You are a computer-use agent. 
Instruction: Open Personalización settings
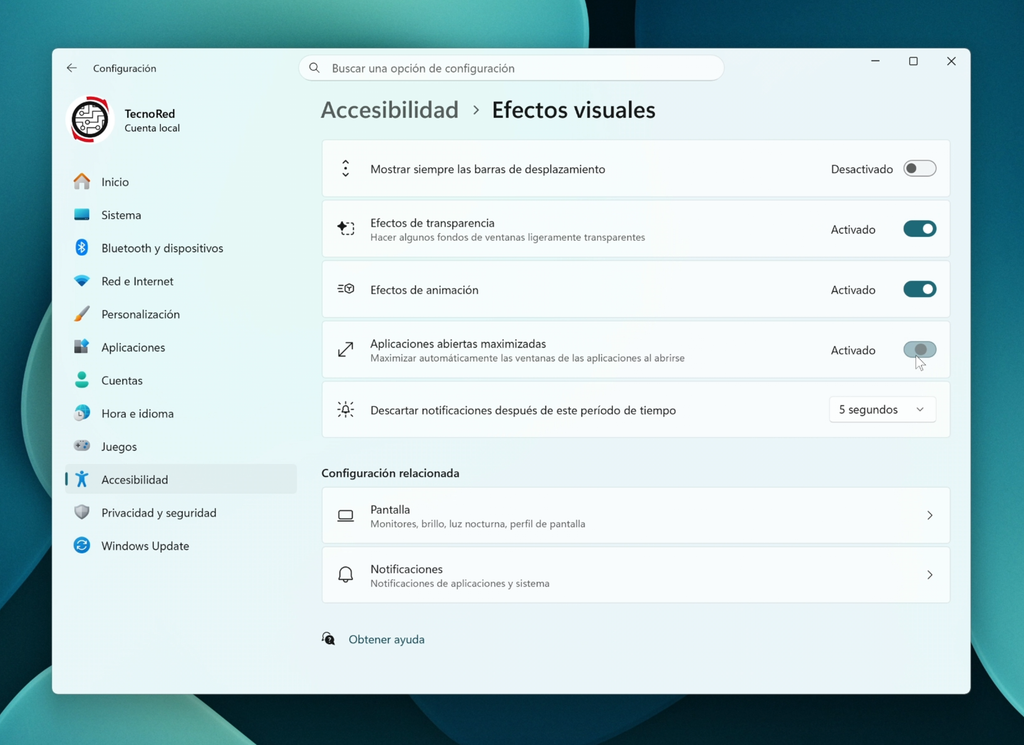pyautogui.click(x=181, y=314)
